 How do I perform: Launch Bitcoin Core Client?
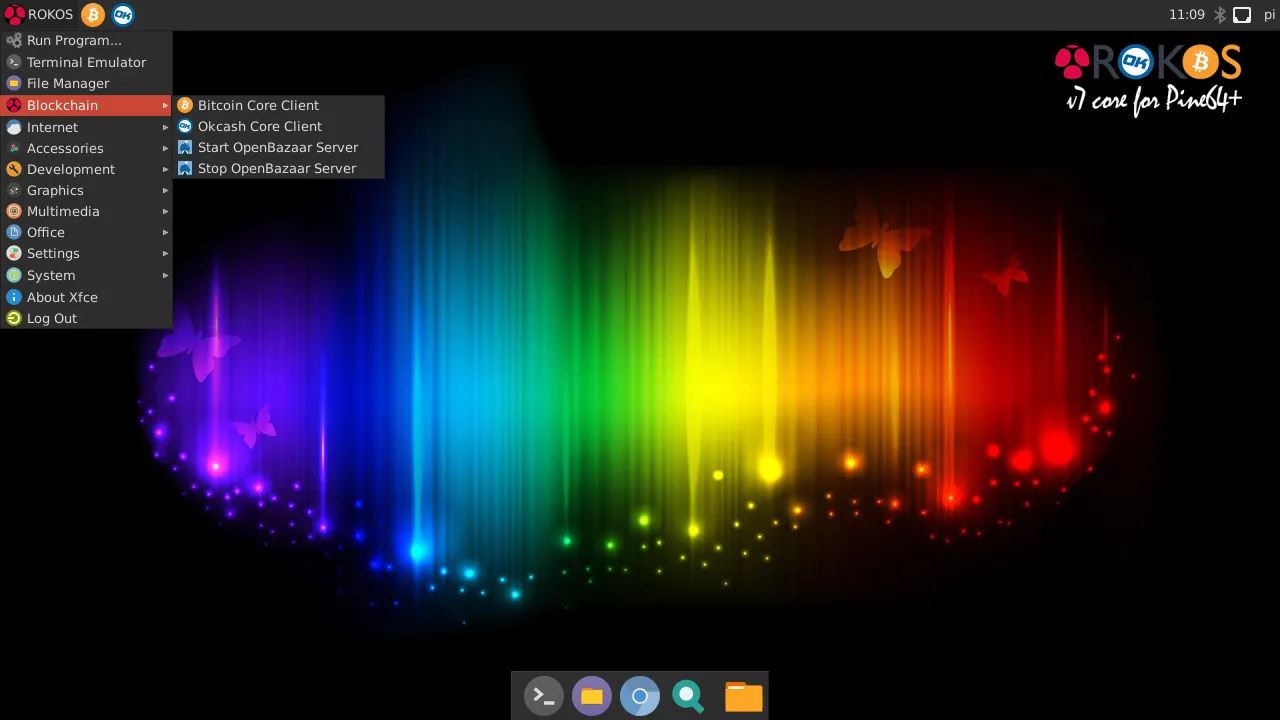coord(278,105)
